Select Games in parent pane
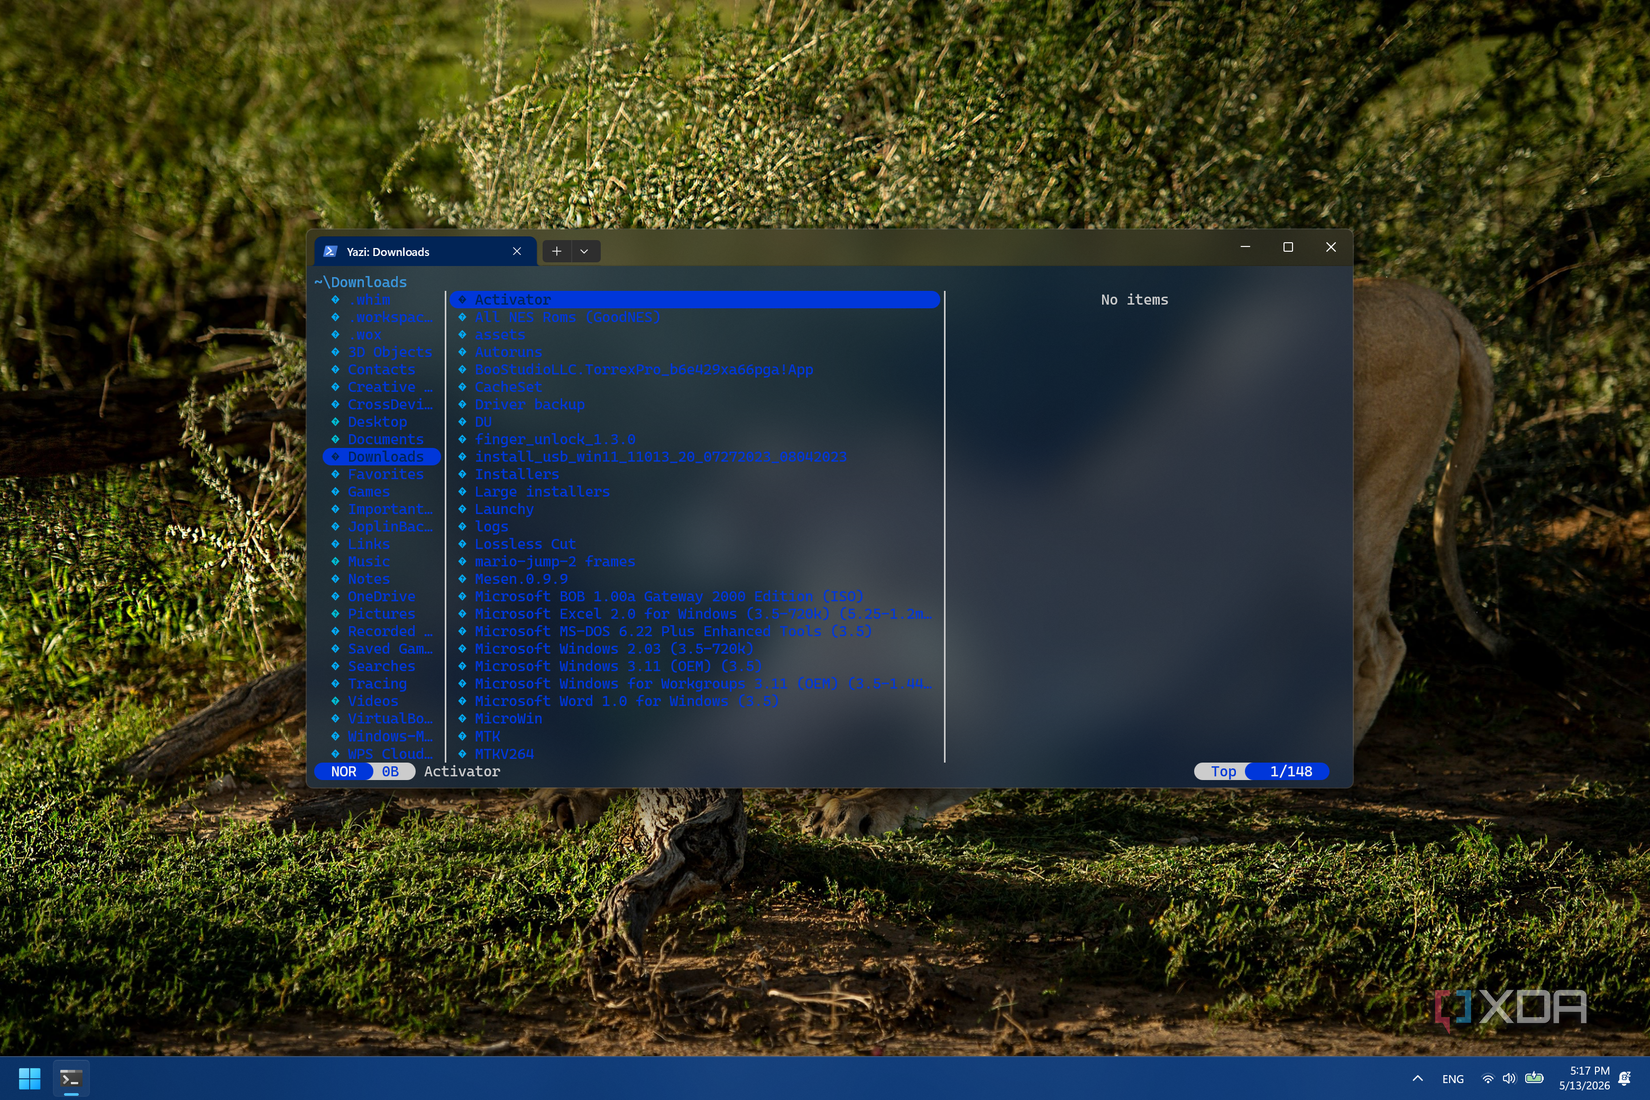This screenshot has height=1100, width=1650. pyautogui.click(x=368, y=492)
